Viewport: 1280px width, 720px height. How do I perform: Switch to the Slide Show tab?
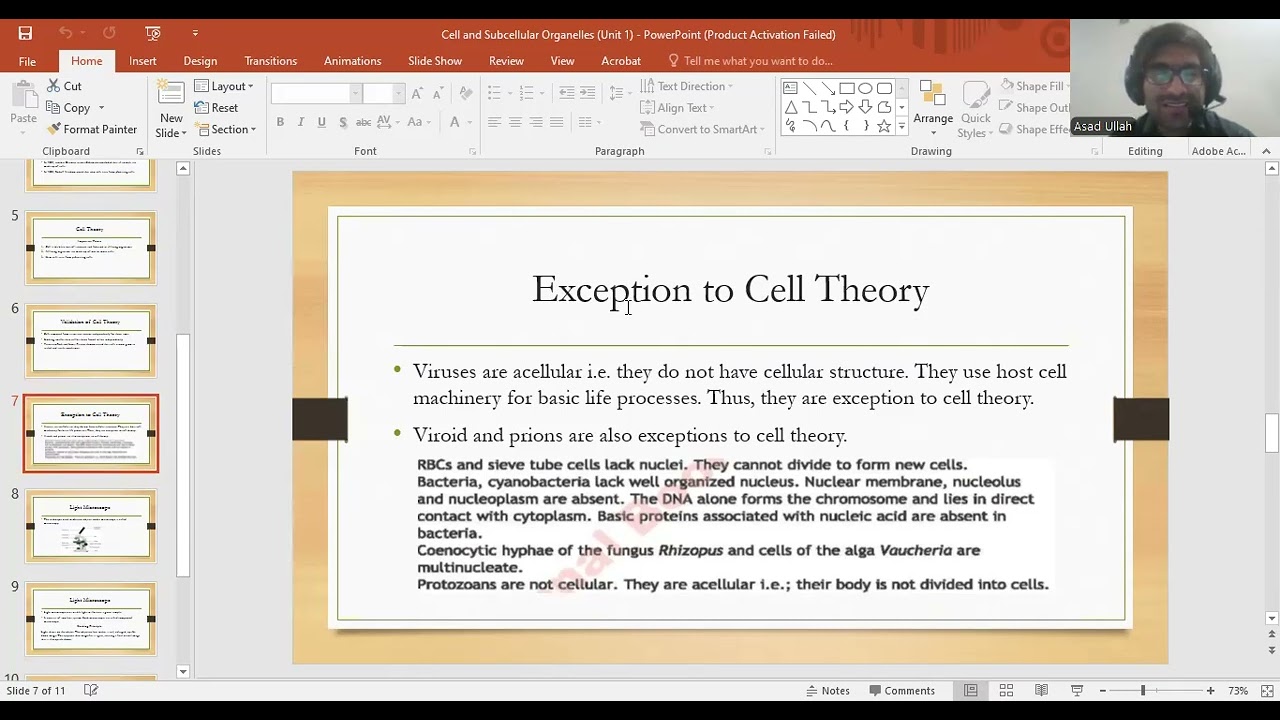(x=435, y=61)
